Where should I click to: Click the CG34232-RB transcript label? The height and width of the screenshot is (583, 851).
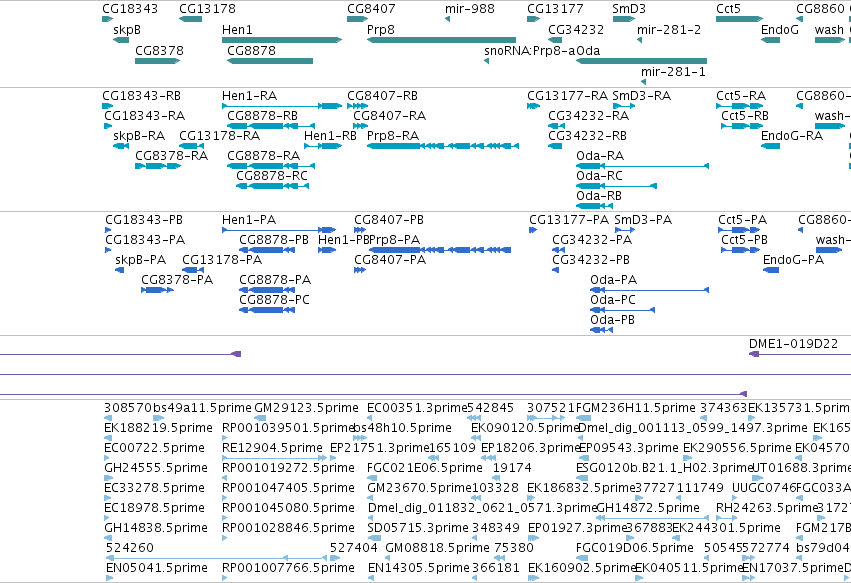coord(587,136)
